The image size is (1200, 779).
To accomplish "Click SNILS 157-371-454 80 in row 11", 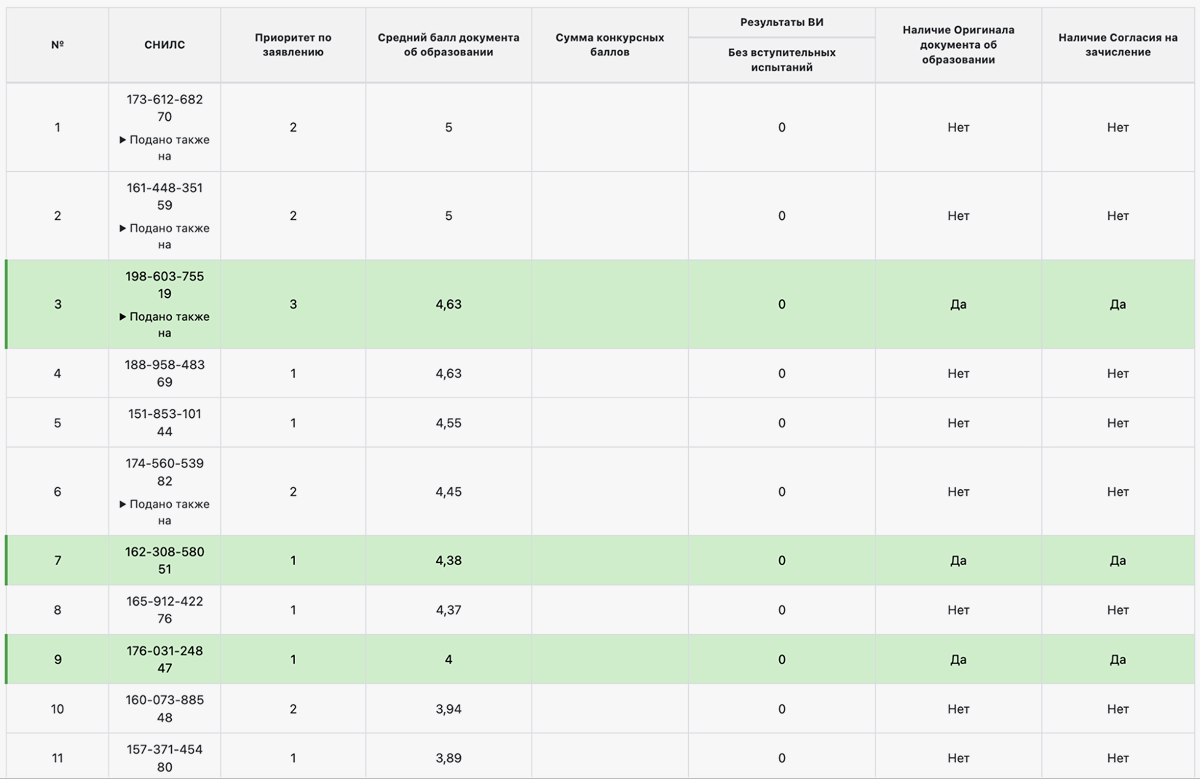I will (x=165, y=758).
